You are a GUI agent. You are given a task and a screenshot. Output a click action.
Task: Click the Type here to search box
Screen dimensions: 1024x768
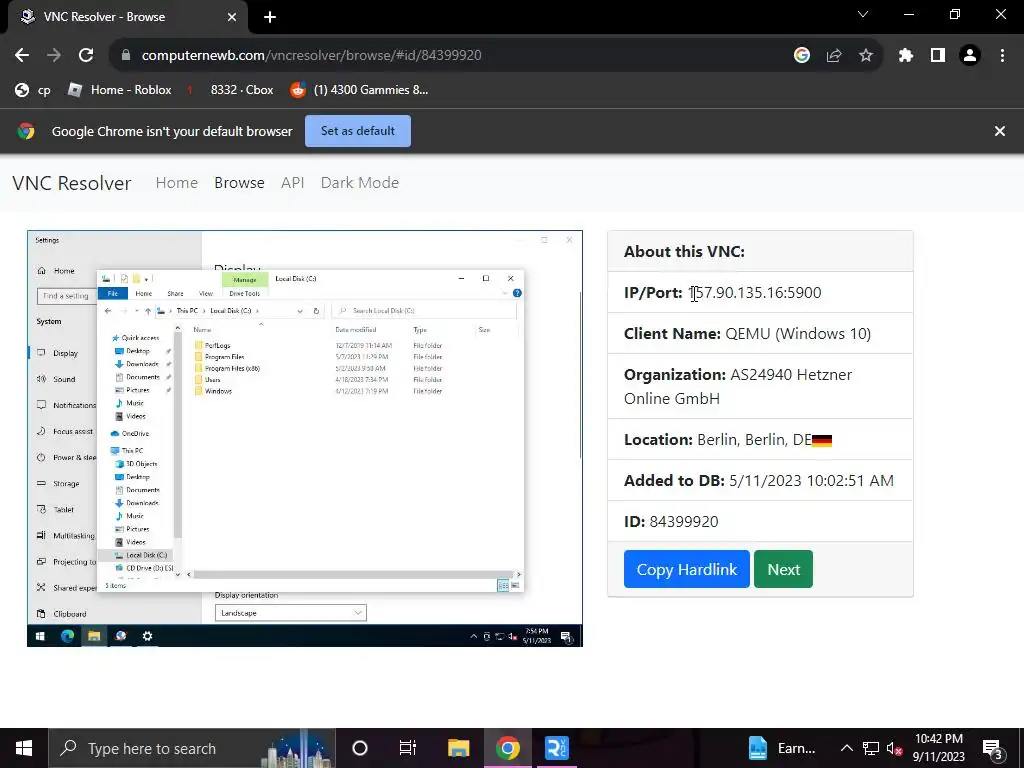click(192, 748)
